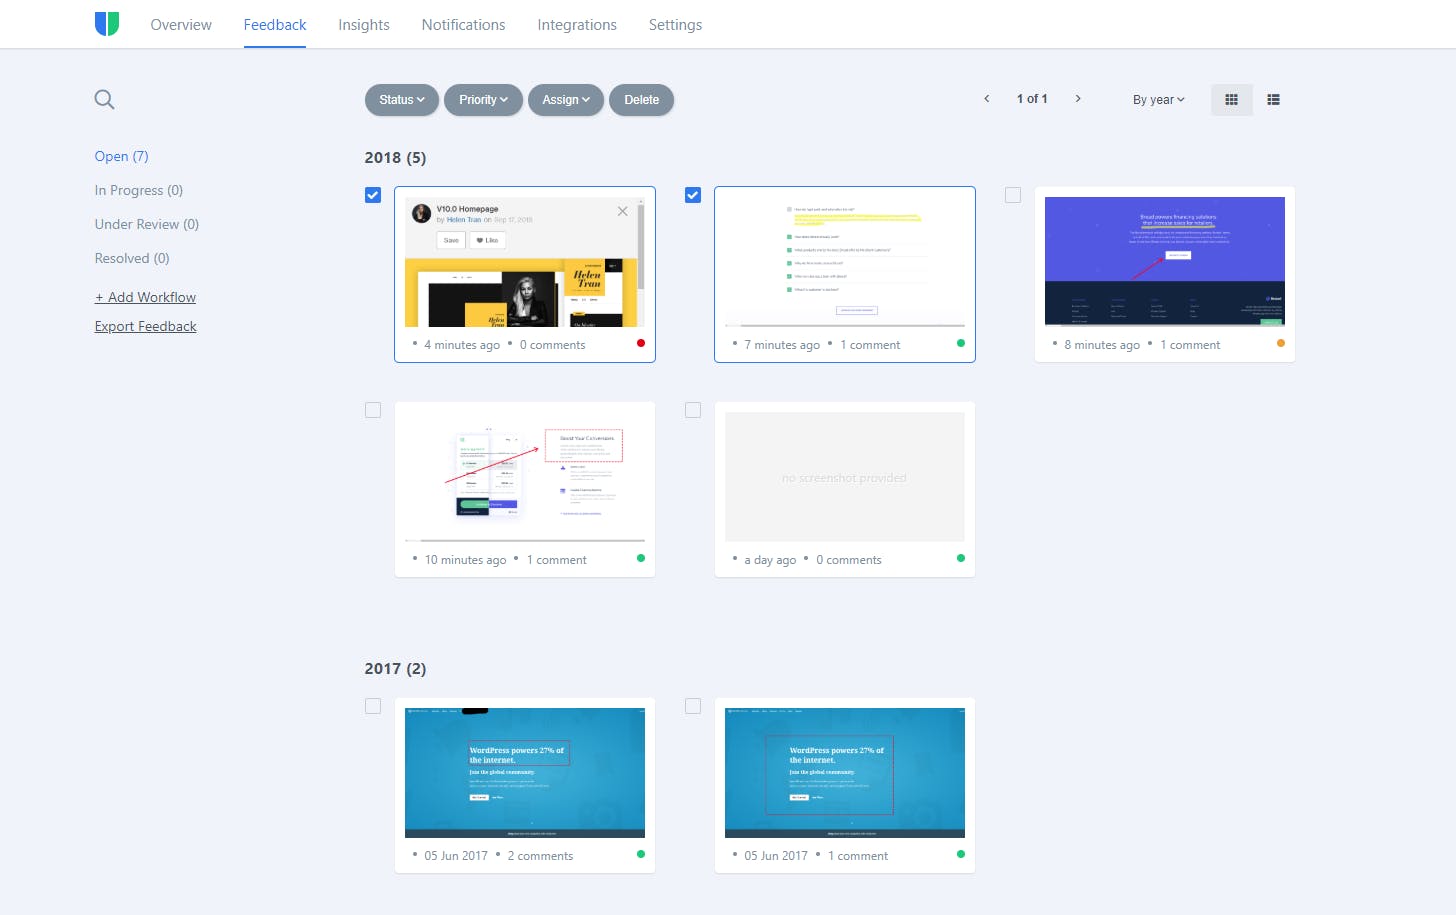The width and height of the screenshot is (1456, 915).
Task: Open the purple financing page thumbnail
Action: [1165, 262]
